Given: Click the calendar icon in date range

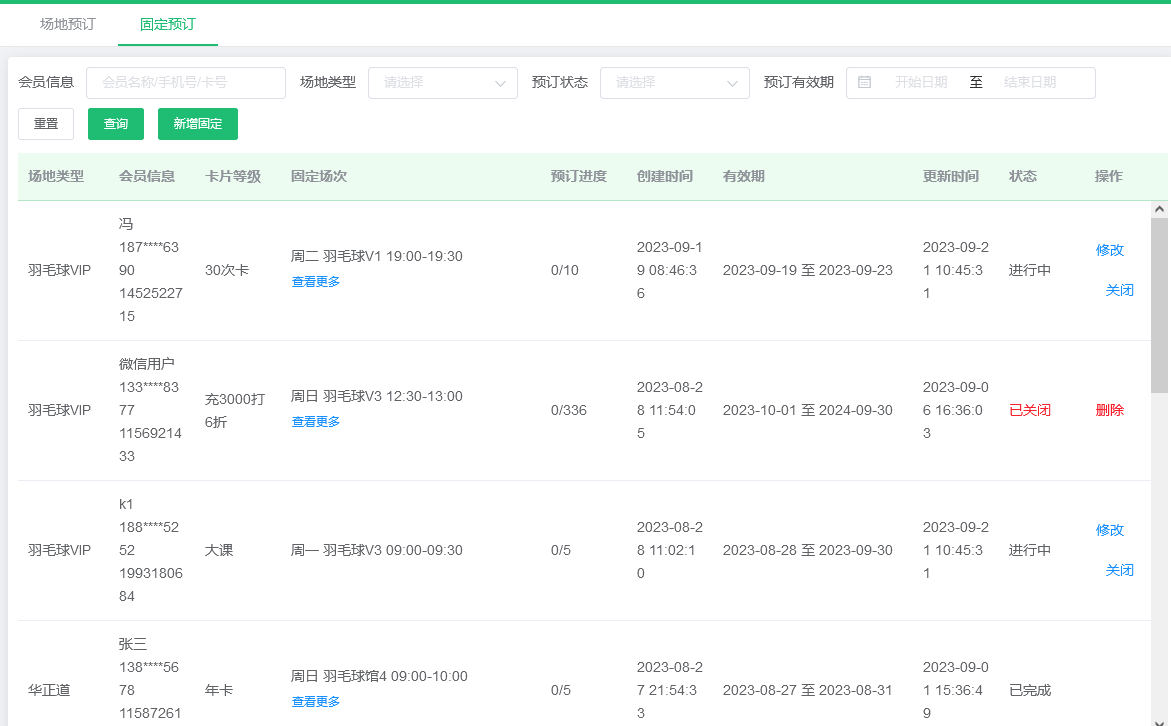Looking at the screenshot, I should [x=865, y=82].
